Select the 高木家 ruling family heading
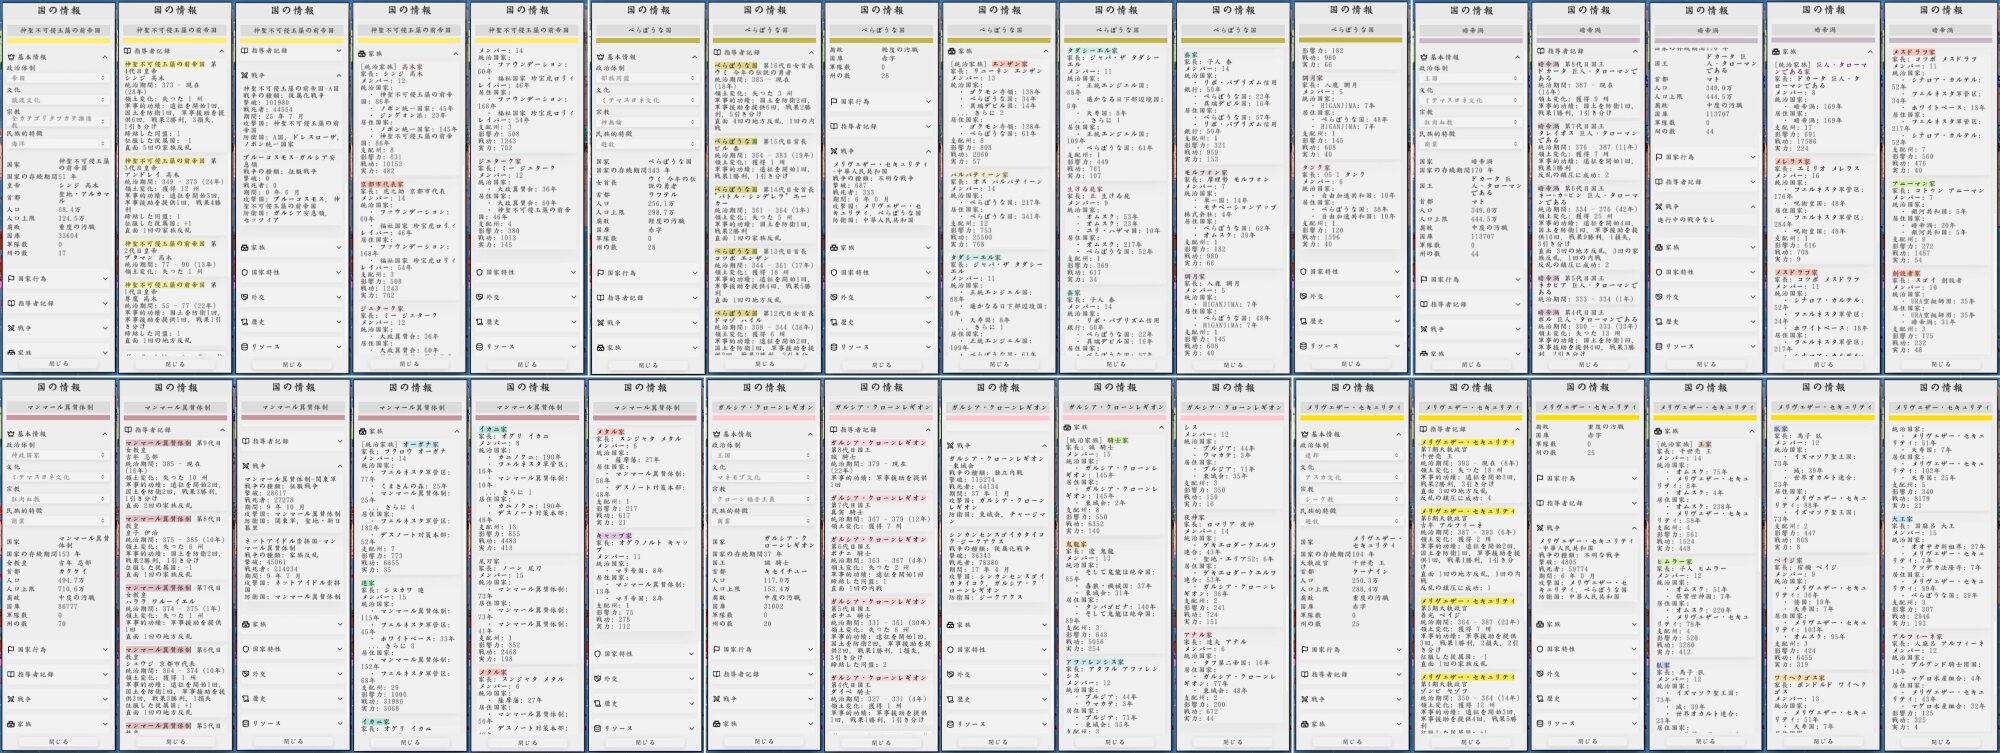2000x753 pixels. click(411, 66)
